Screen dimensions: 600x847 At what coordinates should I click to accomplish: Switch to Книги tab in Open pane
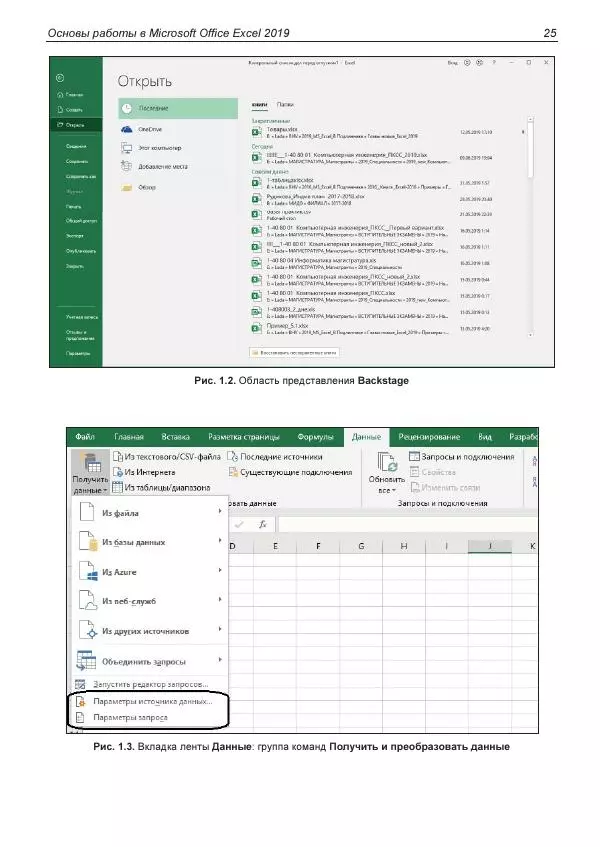pyautogui.click(x=259, y=104)
